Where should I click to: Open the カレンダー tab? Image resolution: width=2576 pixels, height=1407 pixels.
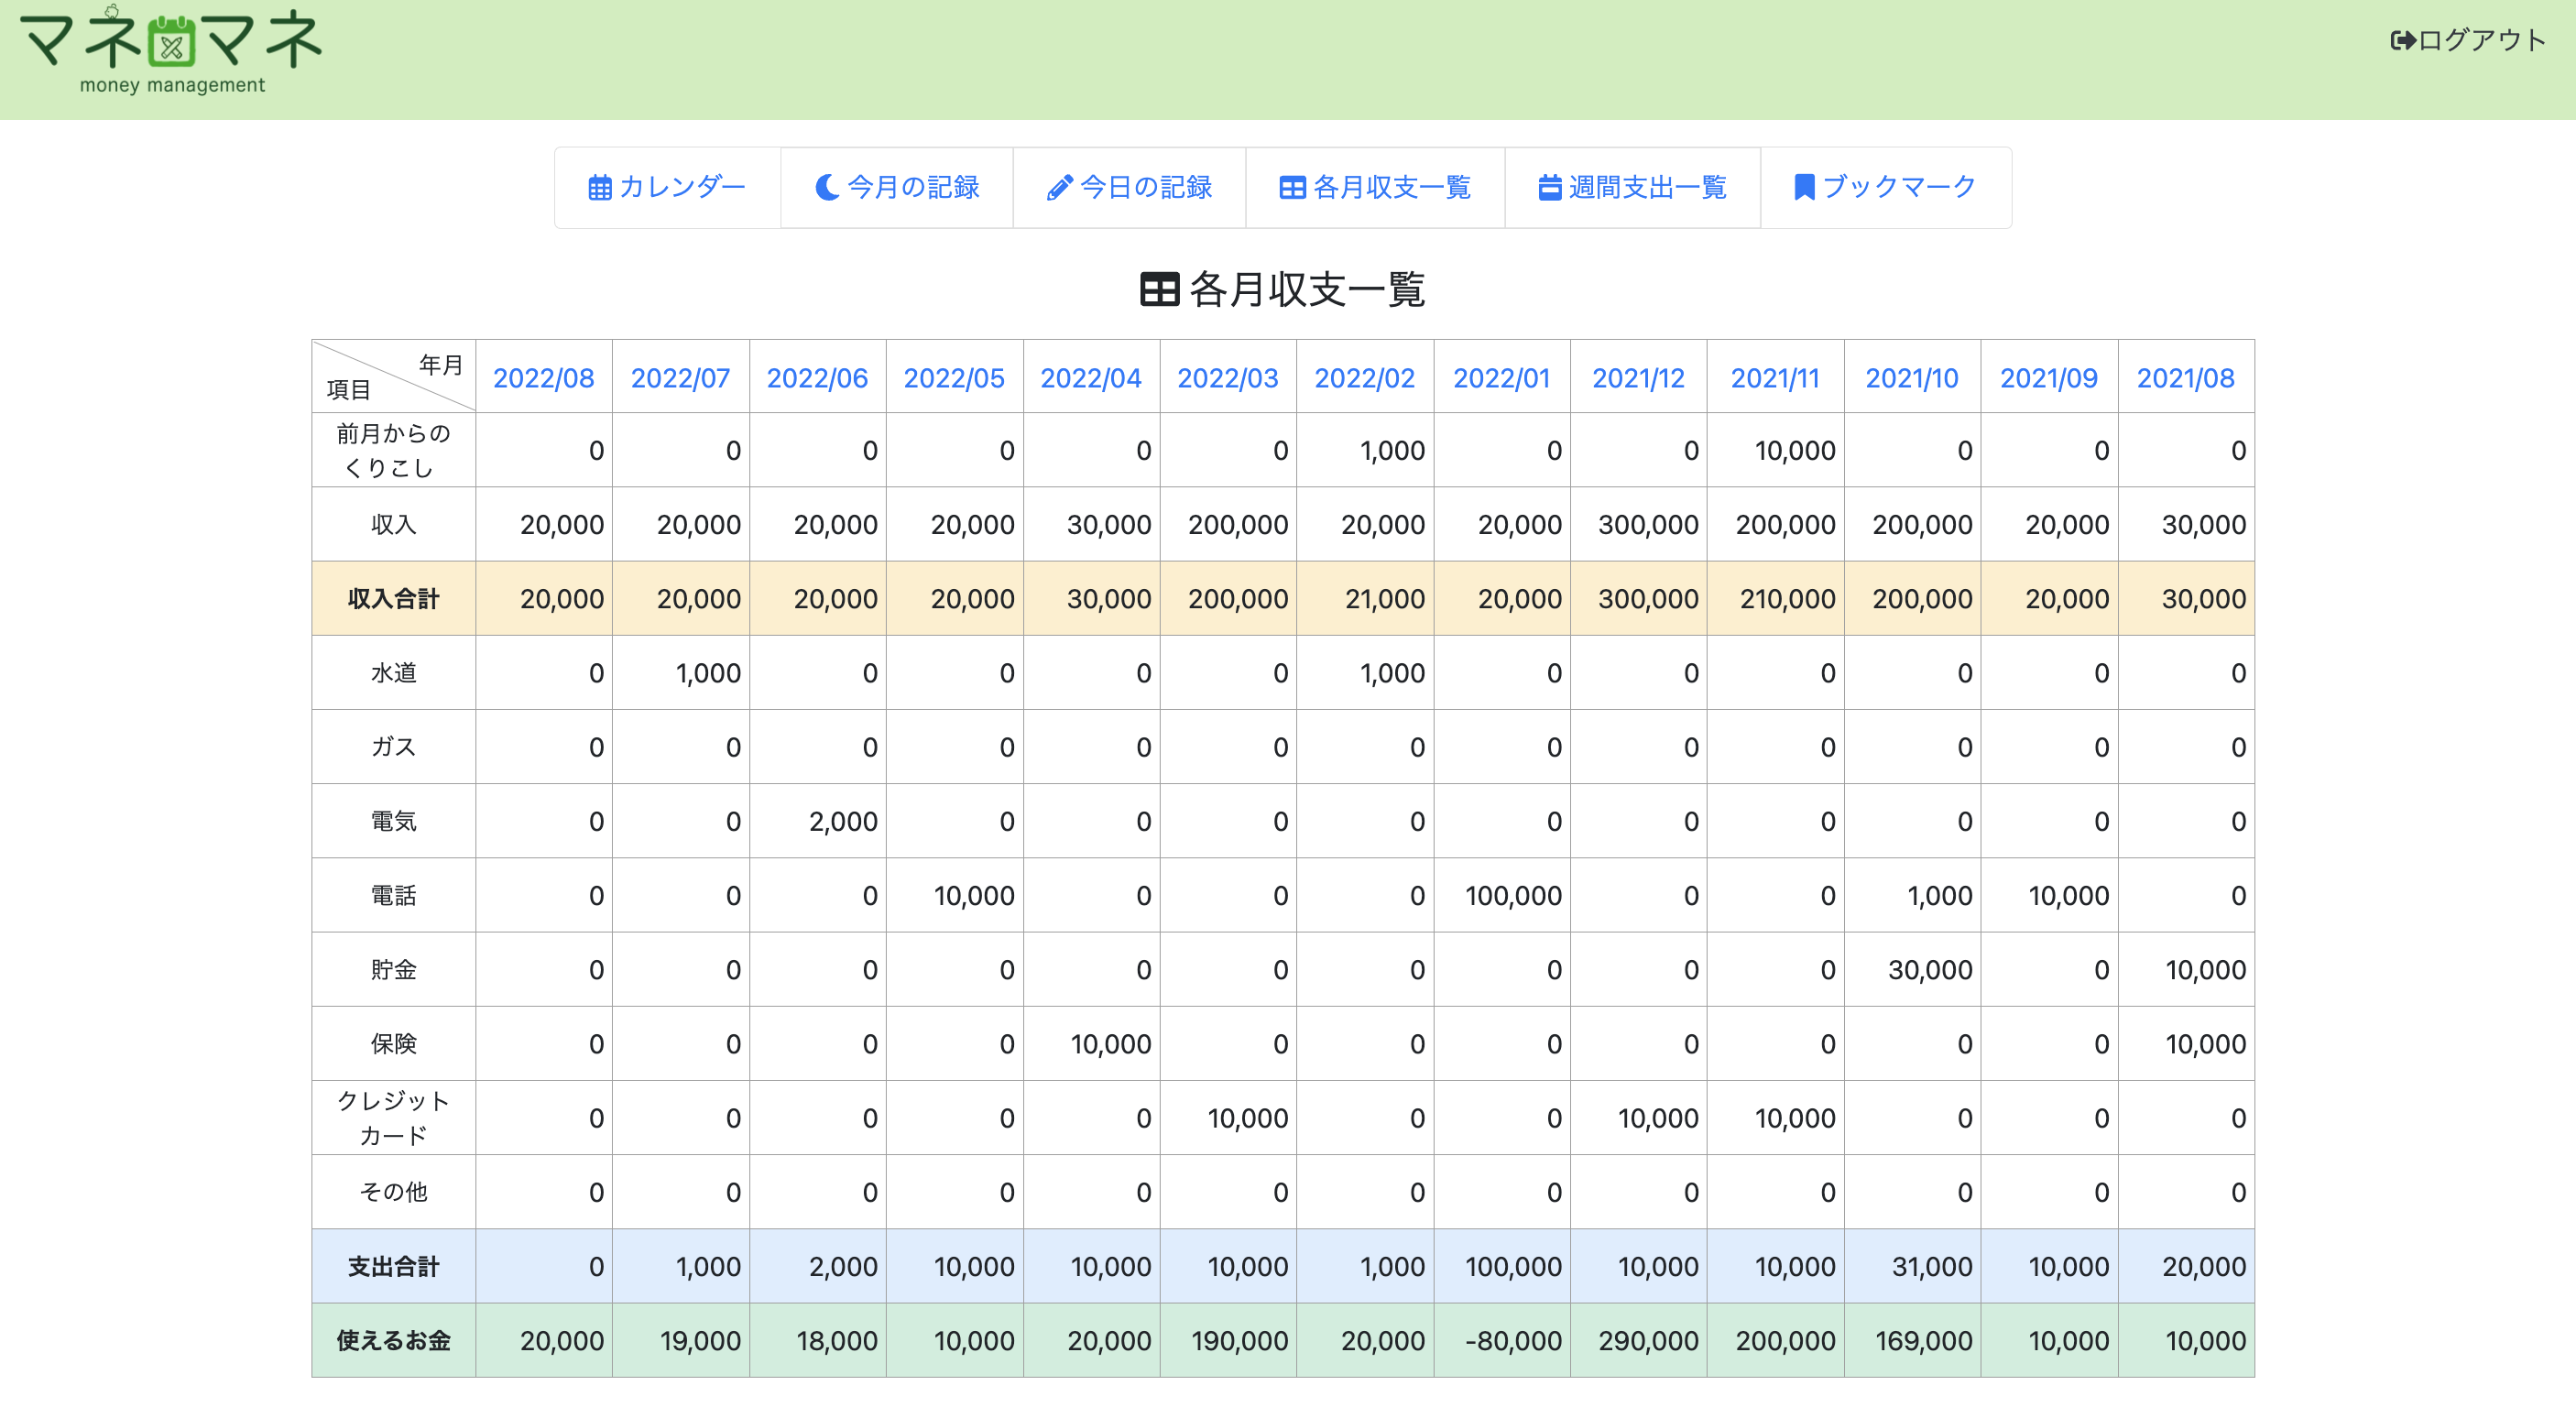click(x=668, y=188)
